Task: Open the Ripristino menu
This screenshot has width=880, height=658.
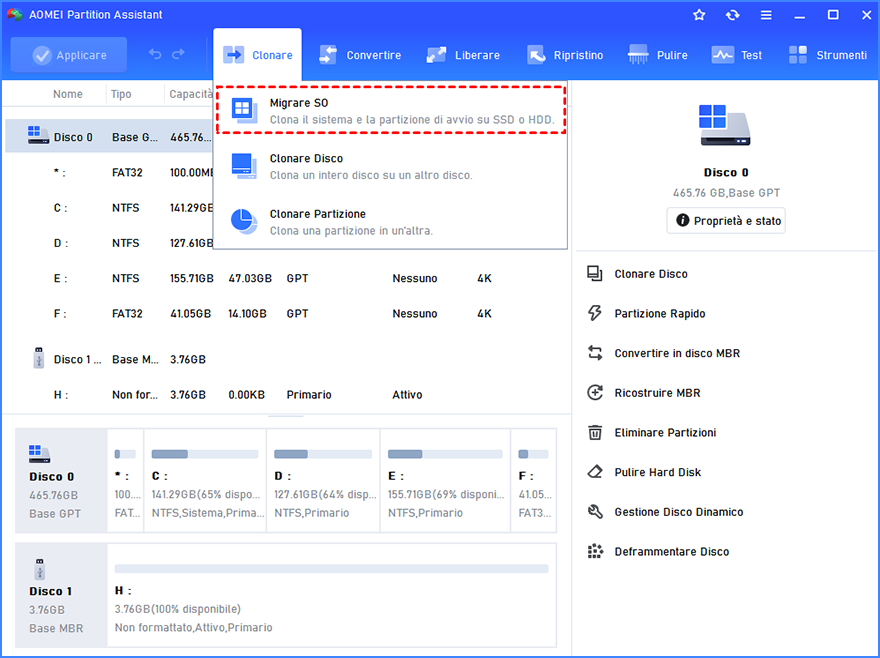Action: pyautogui.click(x=565, y=55)
